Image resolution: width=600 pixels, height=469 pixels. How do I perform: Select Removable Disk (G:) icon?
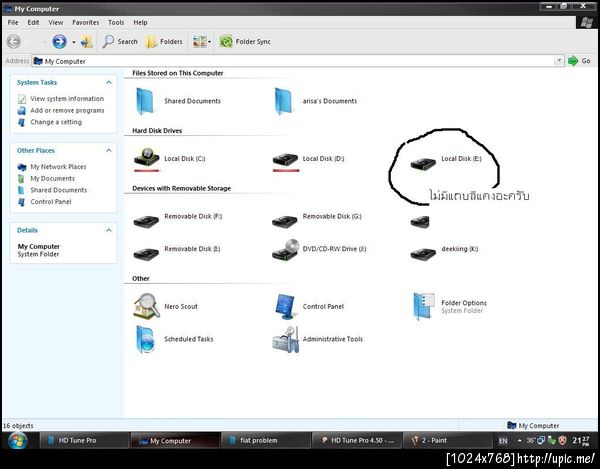pos(285,221)
